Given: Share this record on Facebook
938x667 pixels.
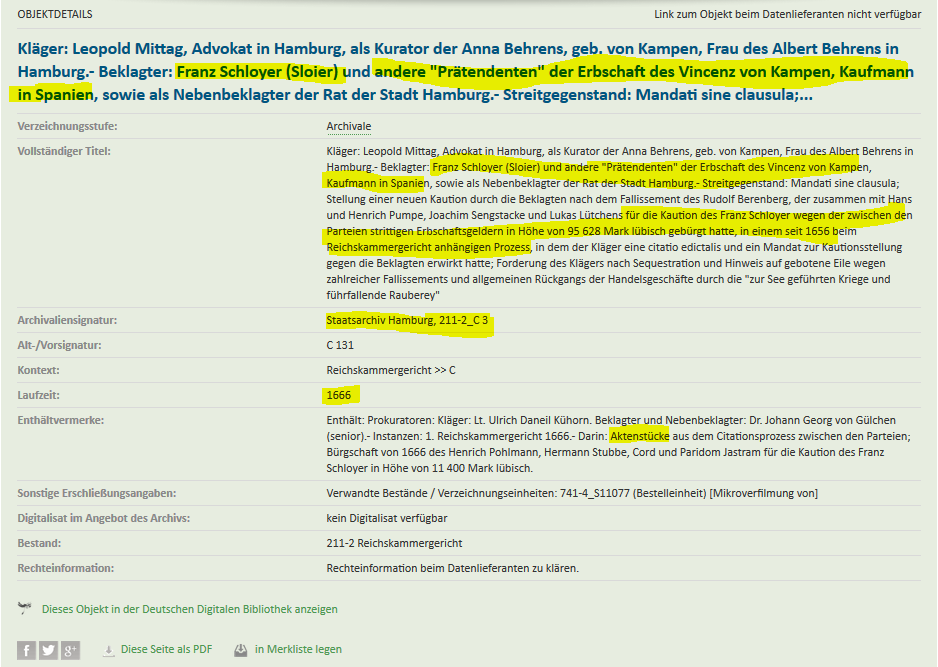Looking at the screenshot, I should (x=27, y=650).
